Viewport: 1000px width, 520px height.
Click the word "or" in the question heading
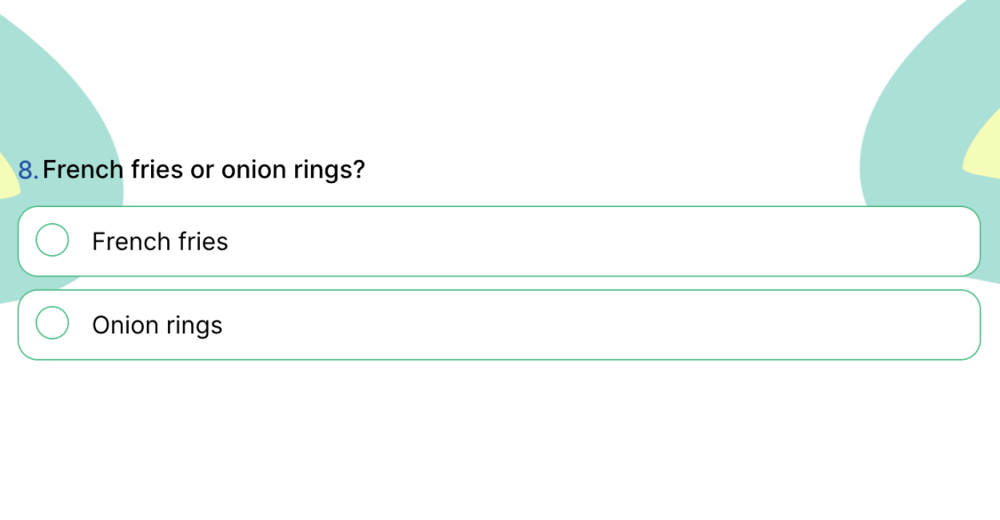coord(202,170)
